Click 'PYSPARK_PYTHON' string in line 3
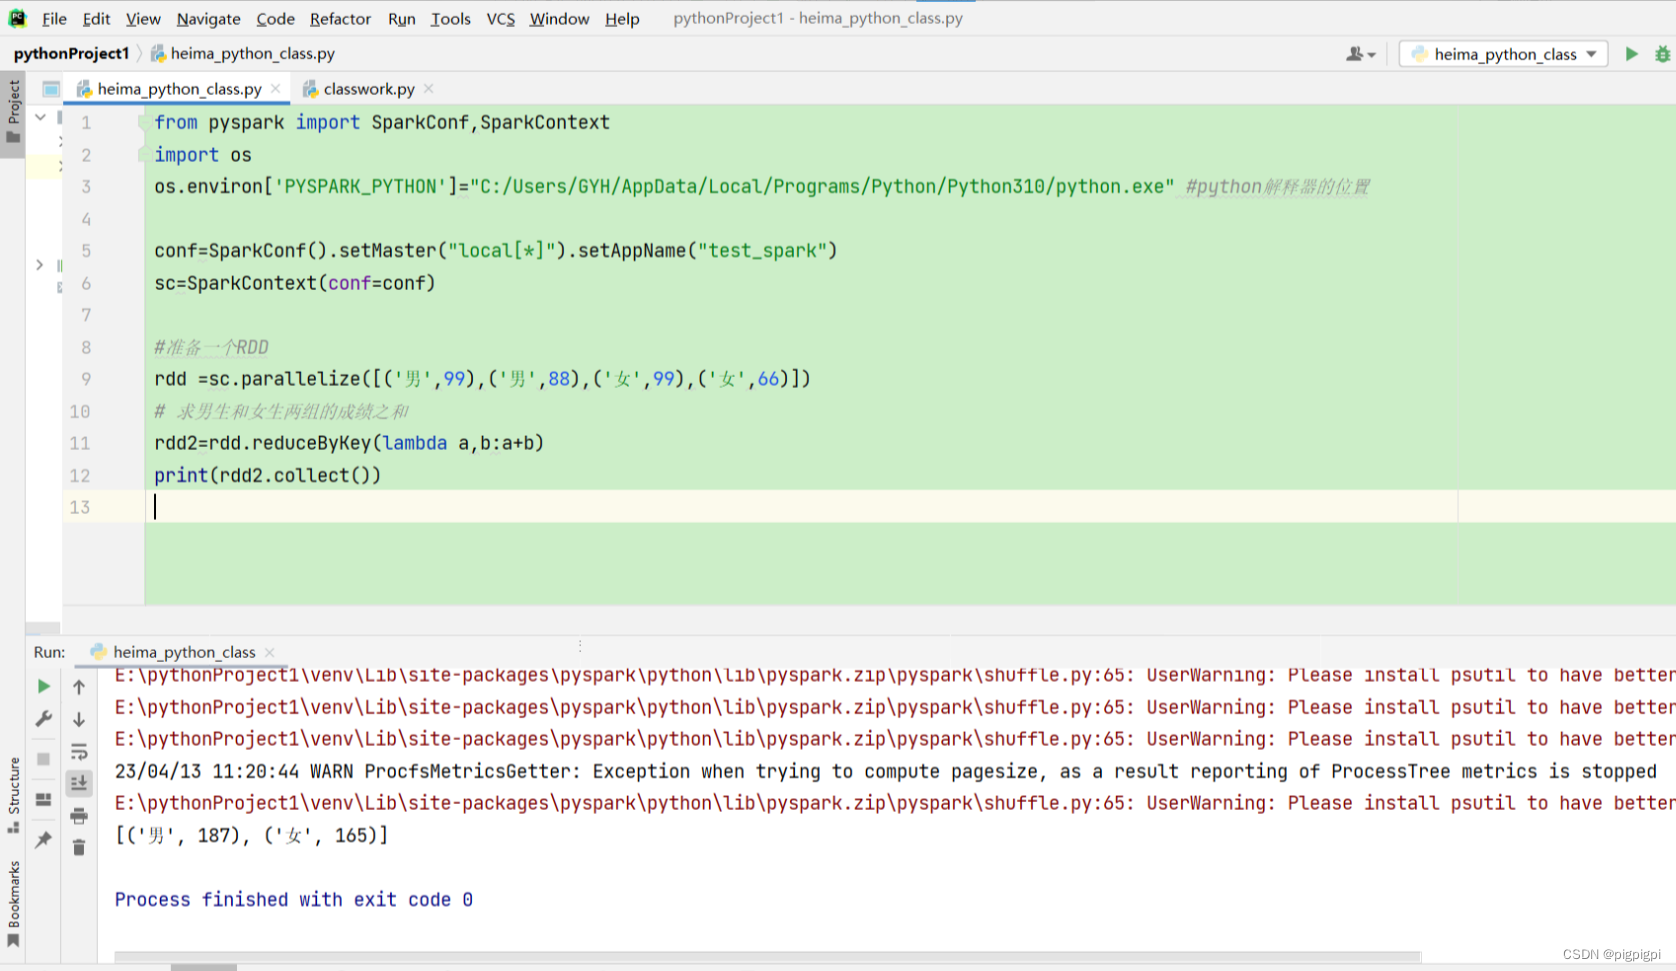Screen dimensions: 1676x971 361,186
